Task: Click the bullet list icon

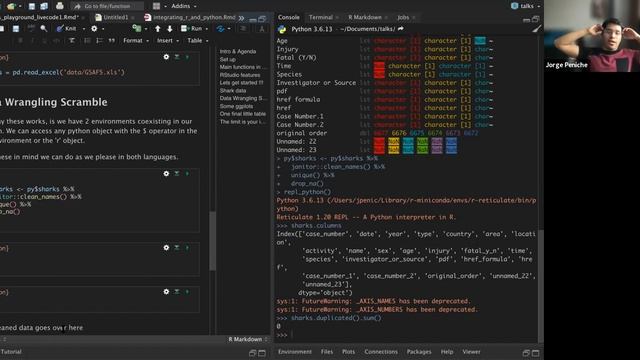Action: point(87,40)
